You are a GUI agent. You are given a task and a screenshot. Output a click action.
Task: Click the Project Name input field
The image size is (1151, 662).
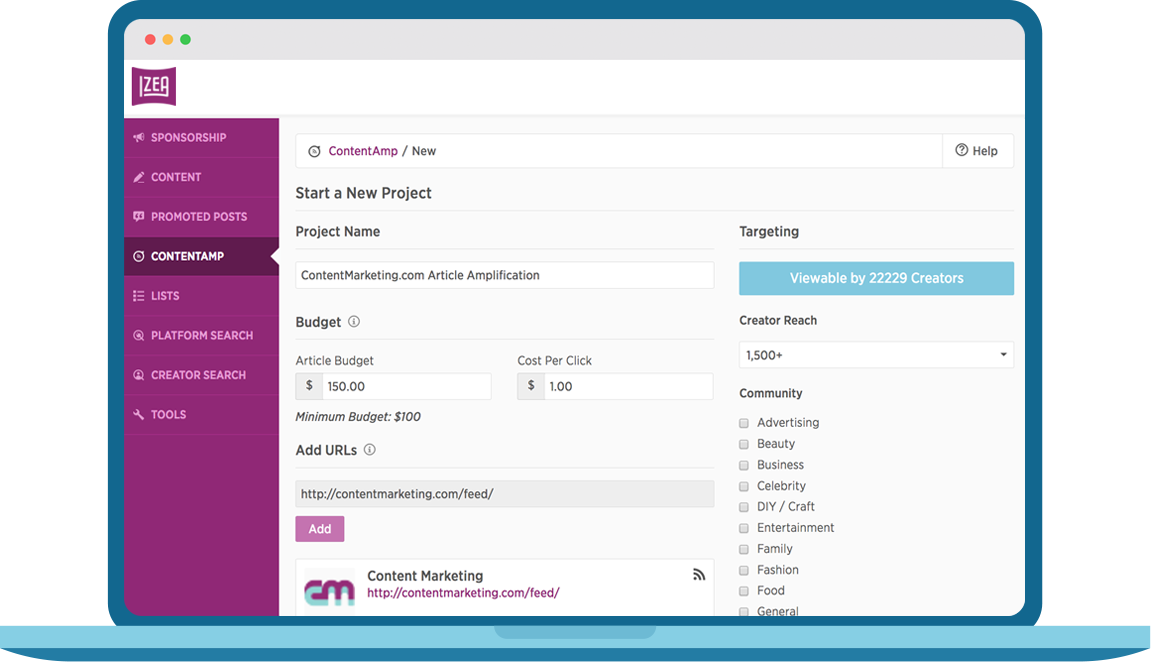504,275
